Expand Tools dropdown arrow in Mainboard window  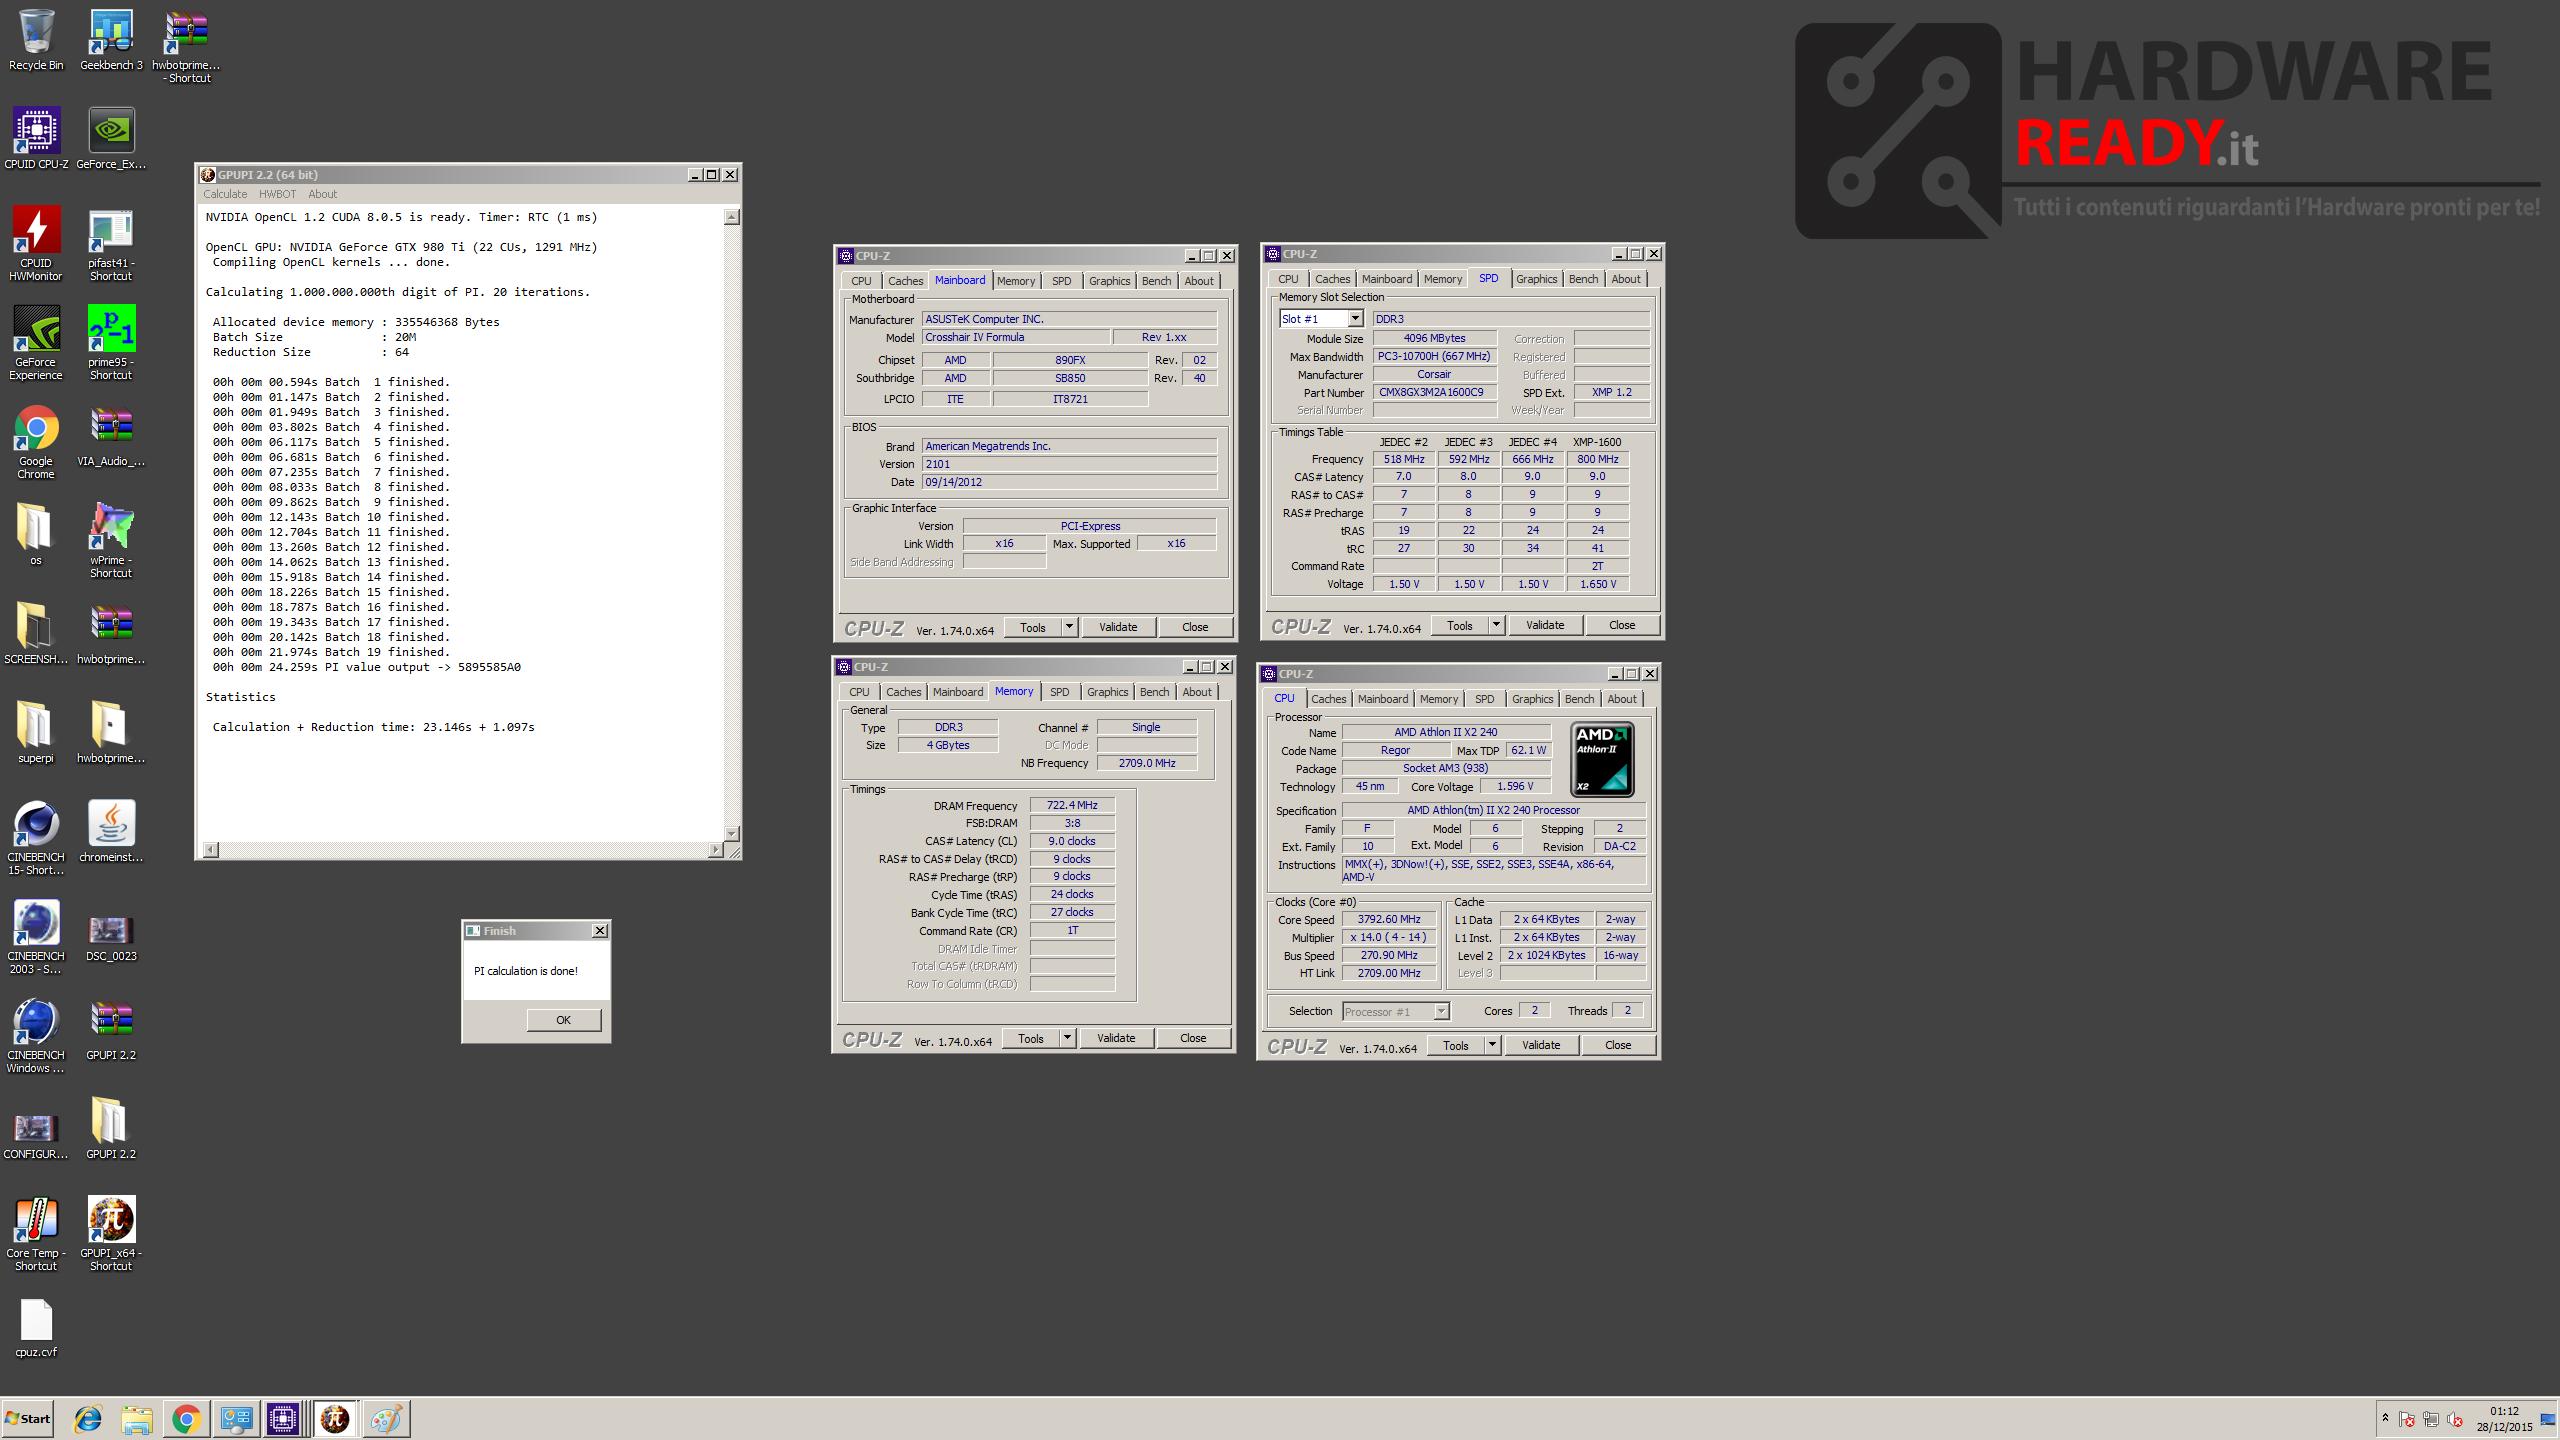[x=1069, y=627]
